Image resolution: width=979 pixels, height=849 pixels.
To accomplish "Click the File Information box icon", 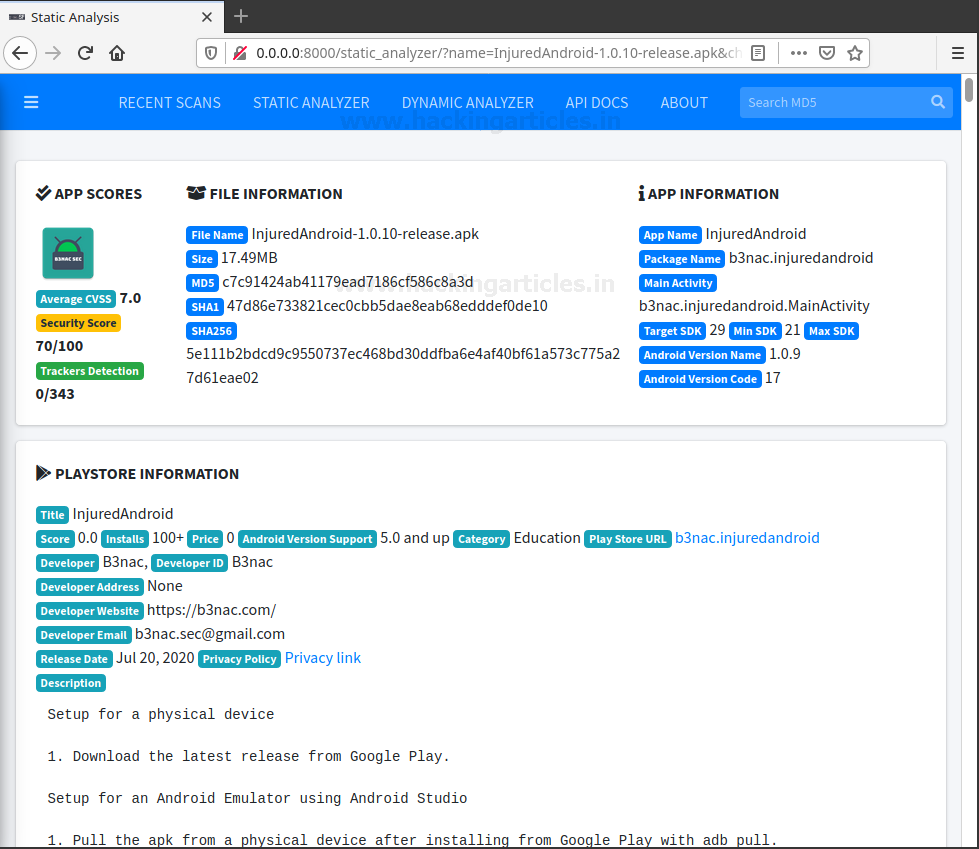I will (x=196, y=193).
